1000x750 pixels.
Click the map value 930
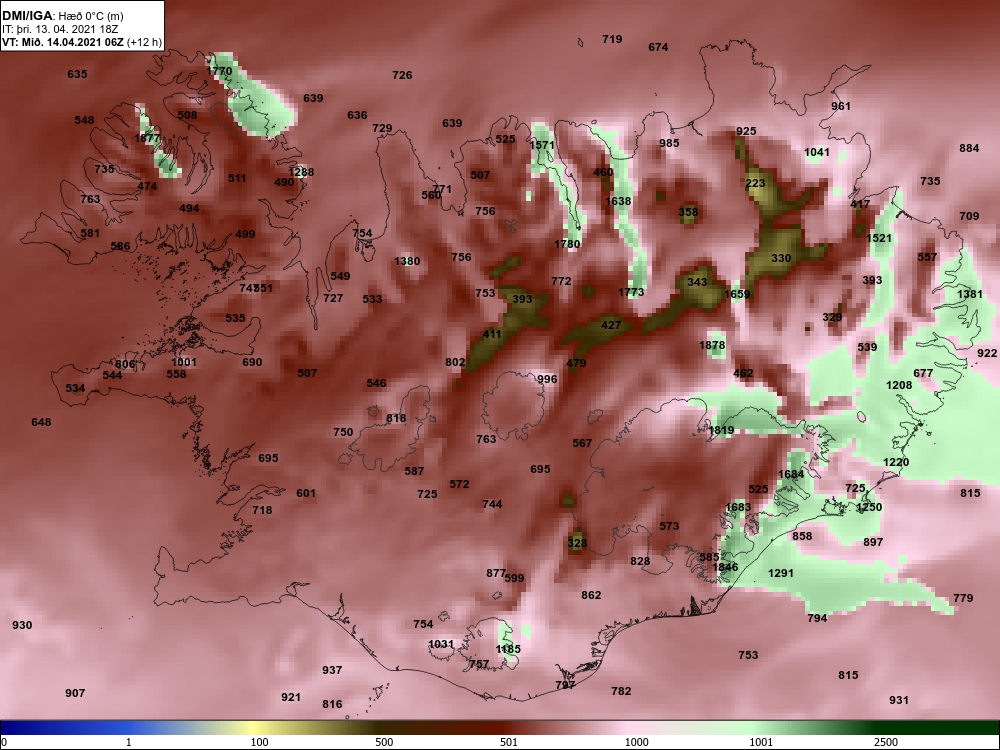point(22,626)
